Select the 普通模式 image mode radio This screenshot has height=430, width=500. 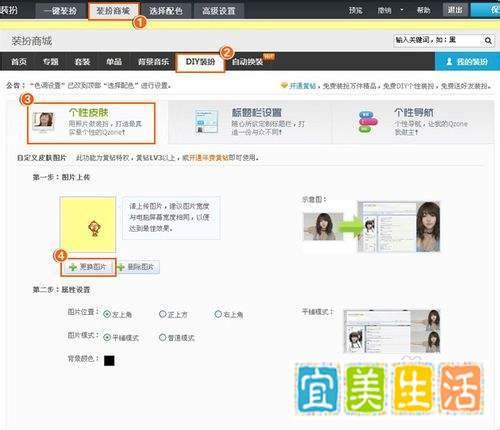162,337
